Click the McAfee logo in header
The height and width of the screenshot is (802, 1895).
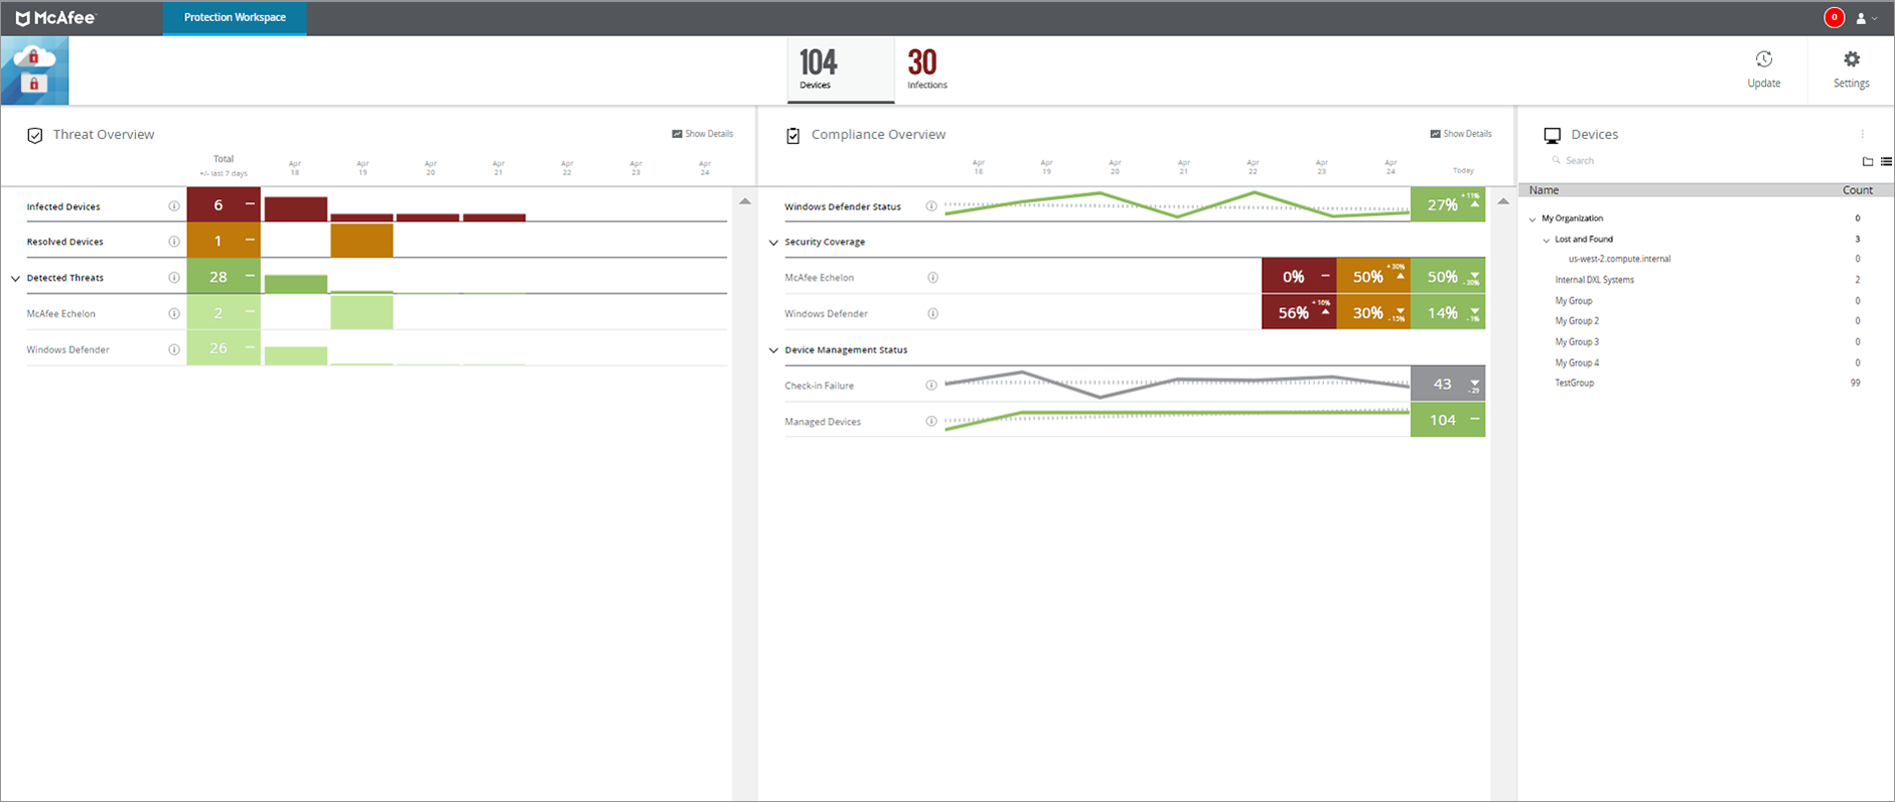56,18
